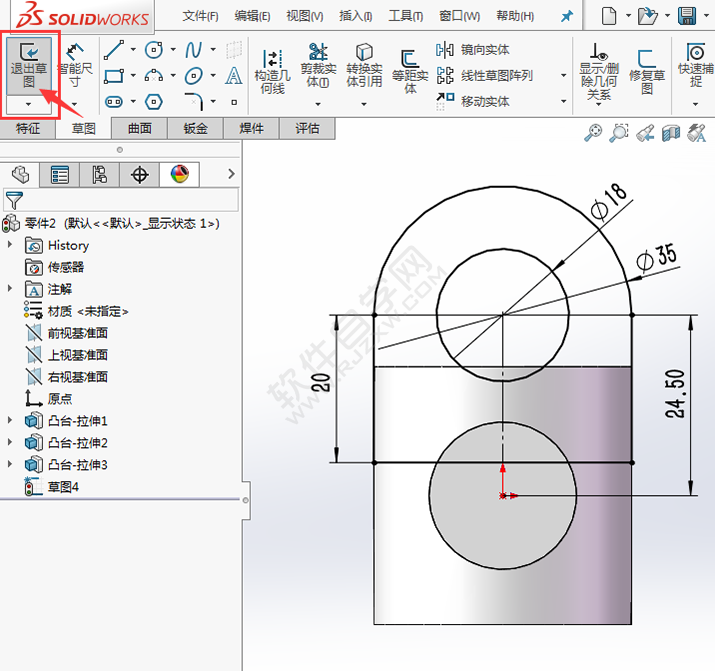Image resolution: width=715 pixels, height=671 pixels.
Task: Open the Exit Sketch dropdown arrow
Action: 29,104
